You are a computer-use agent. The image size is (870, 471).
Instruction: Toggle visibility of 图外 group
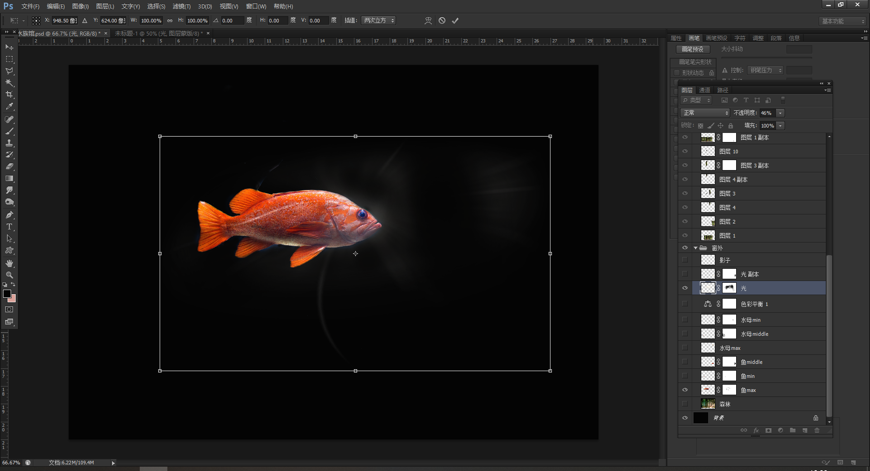685,248
